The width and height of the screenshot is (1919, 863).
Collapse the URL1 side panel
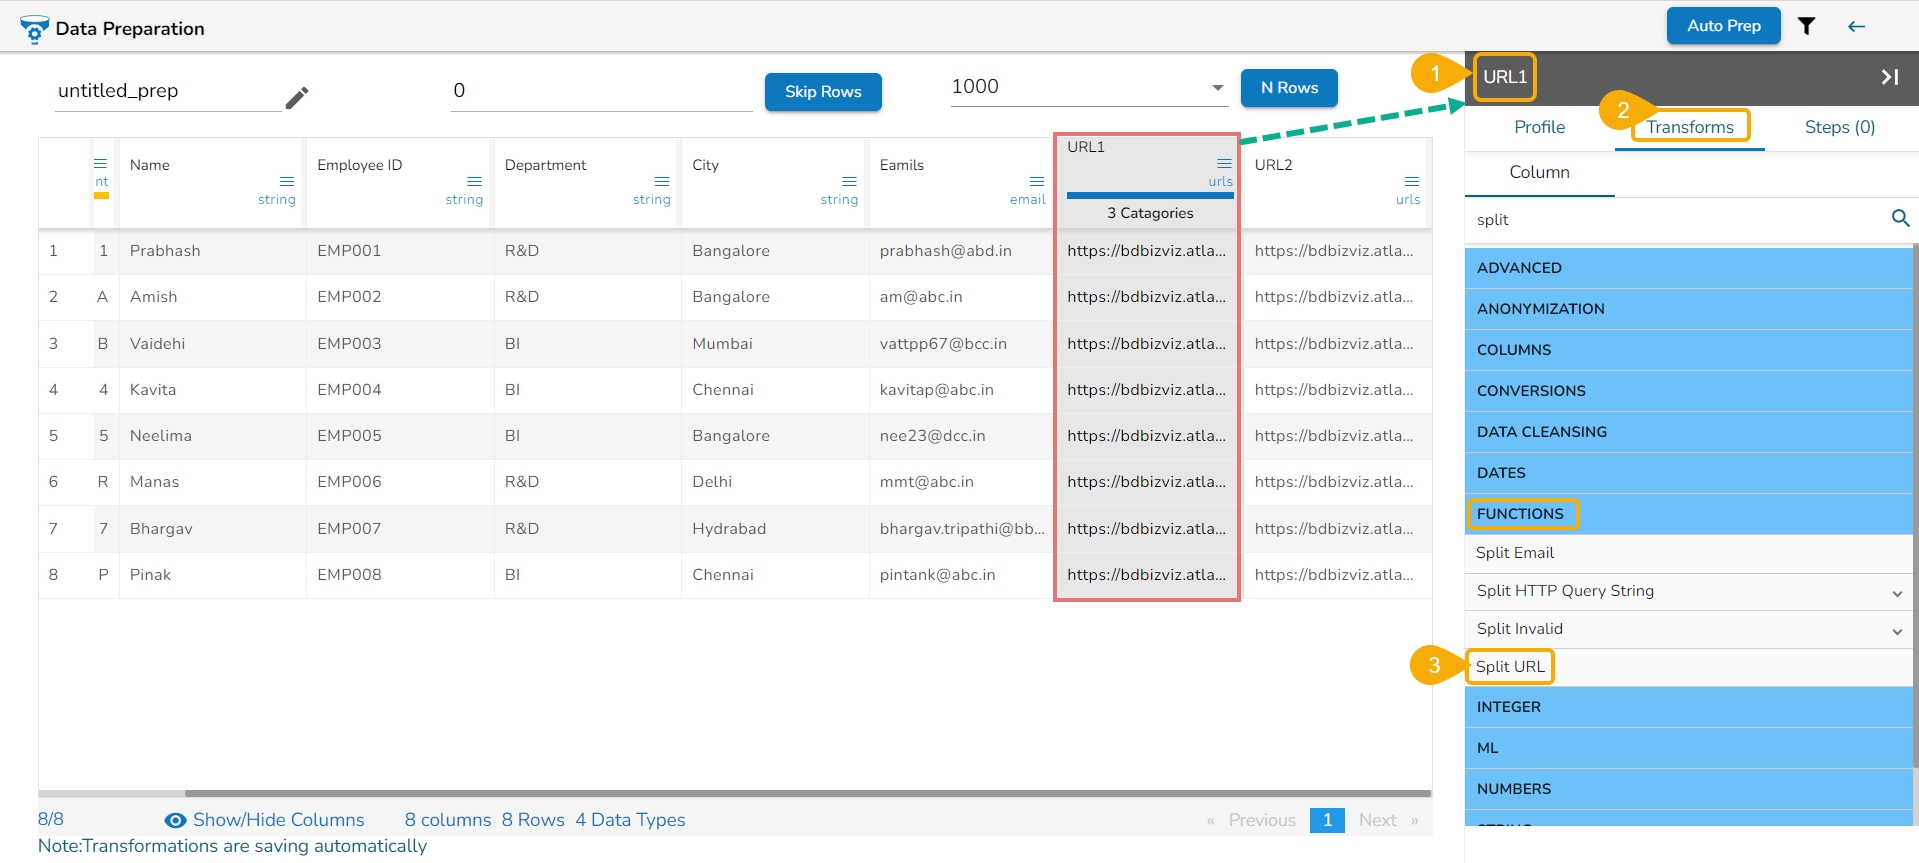[x=1889, y=77]
